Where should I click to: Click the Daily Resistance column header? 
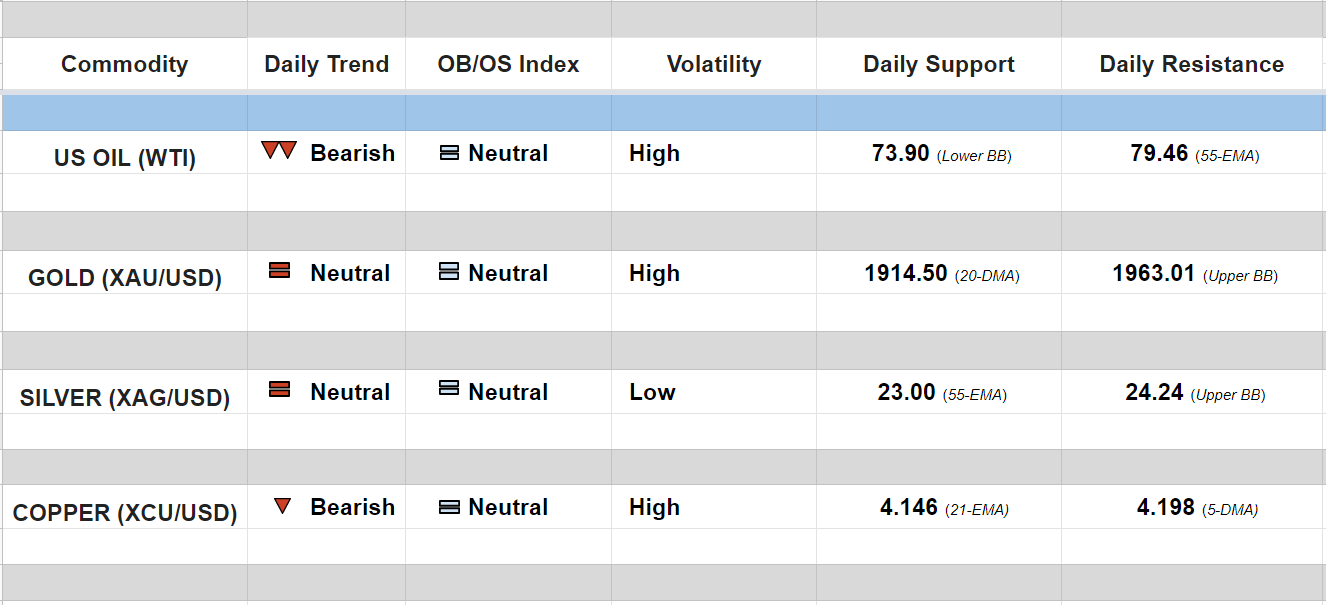point(1192,65)
